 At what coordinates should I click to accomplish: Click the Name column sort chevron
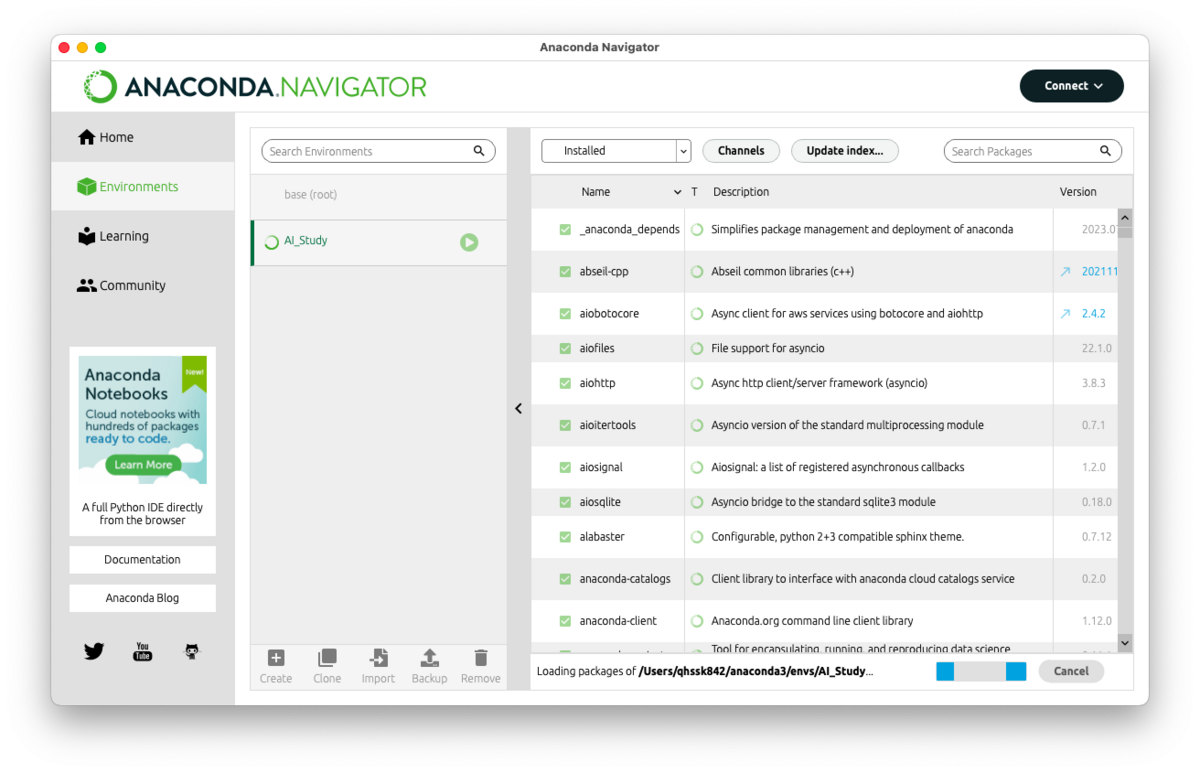677,192
